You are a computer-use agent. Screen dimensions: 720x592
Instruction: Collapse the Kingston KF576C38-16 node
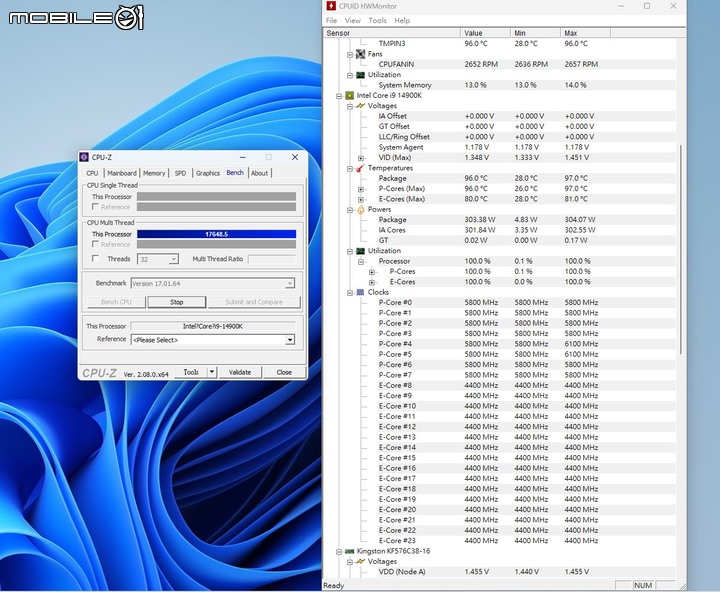coord(339,552)
